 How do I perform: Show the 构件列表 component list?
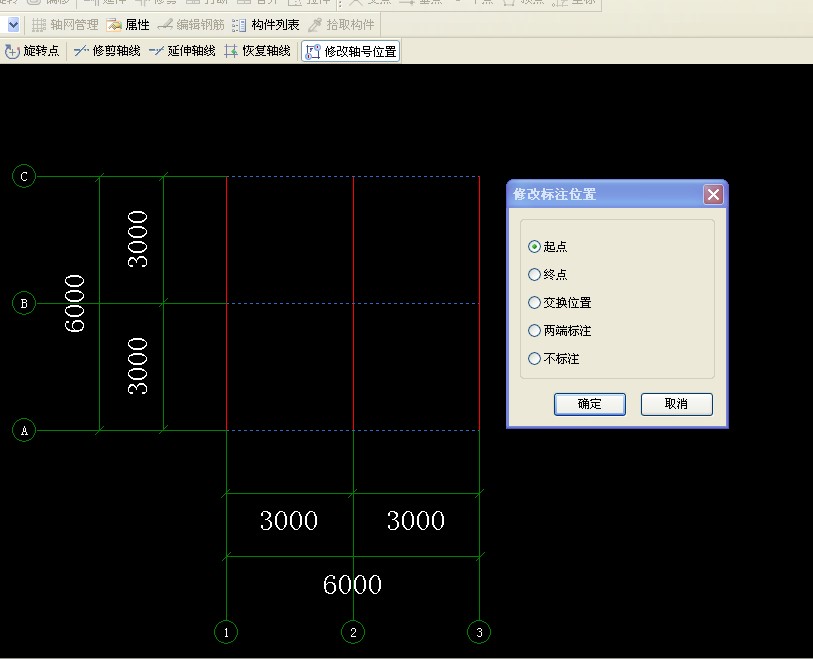point(266,24)
